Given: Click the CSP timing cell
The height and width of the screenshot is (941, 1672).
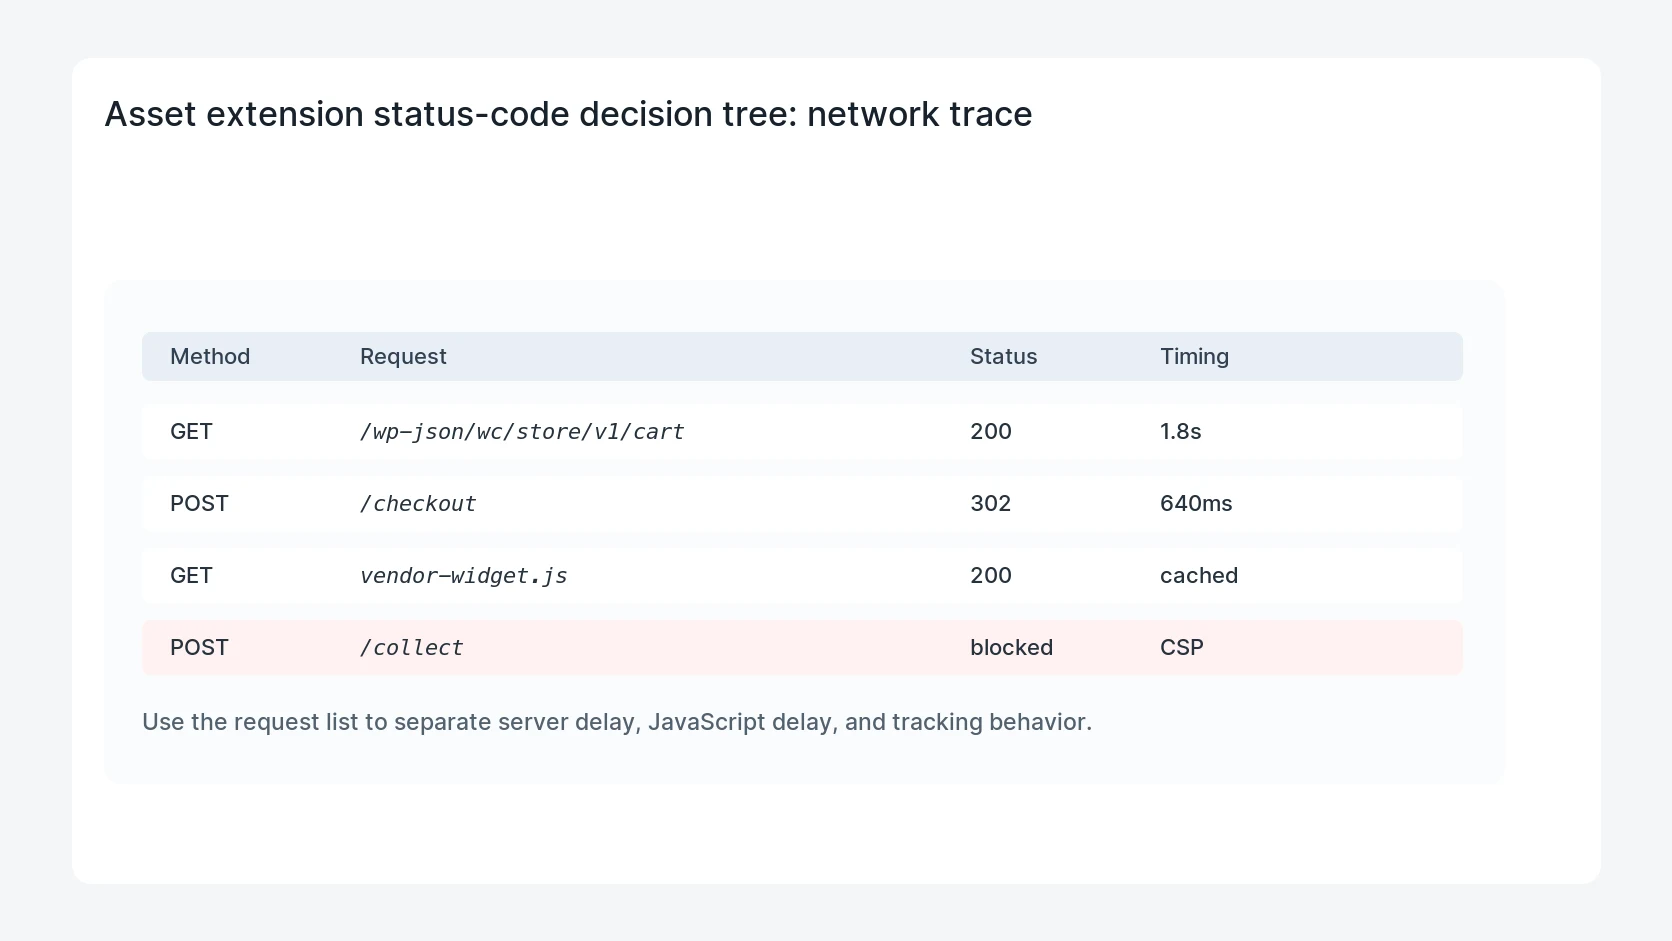Looking at the screenshot, I should (1181, 647).
